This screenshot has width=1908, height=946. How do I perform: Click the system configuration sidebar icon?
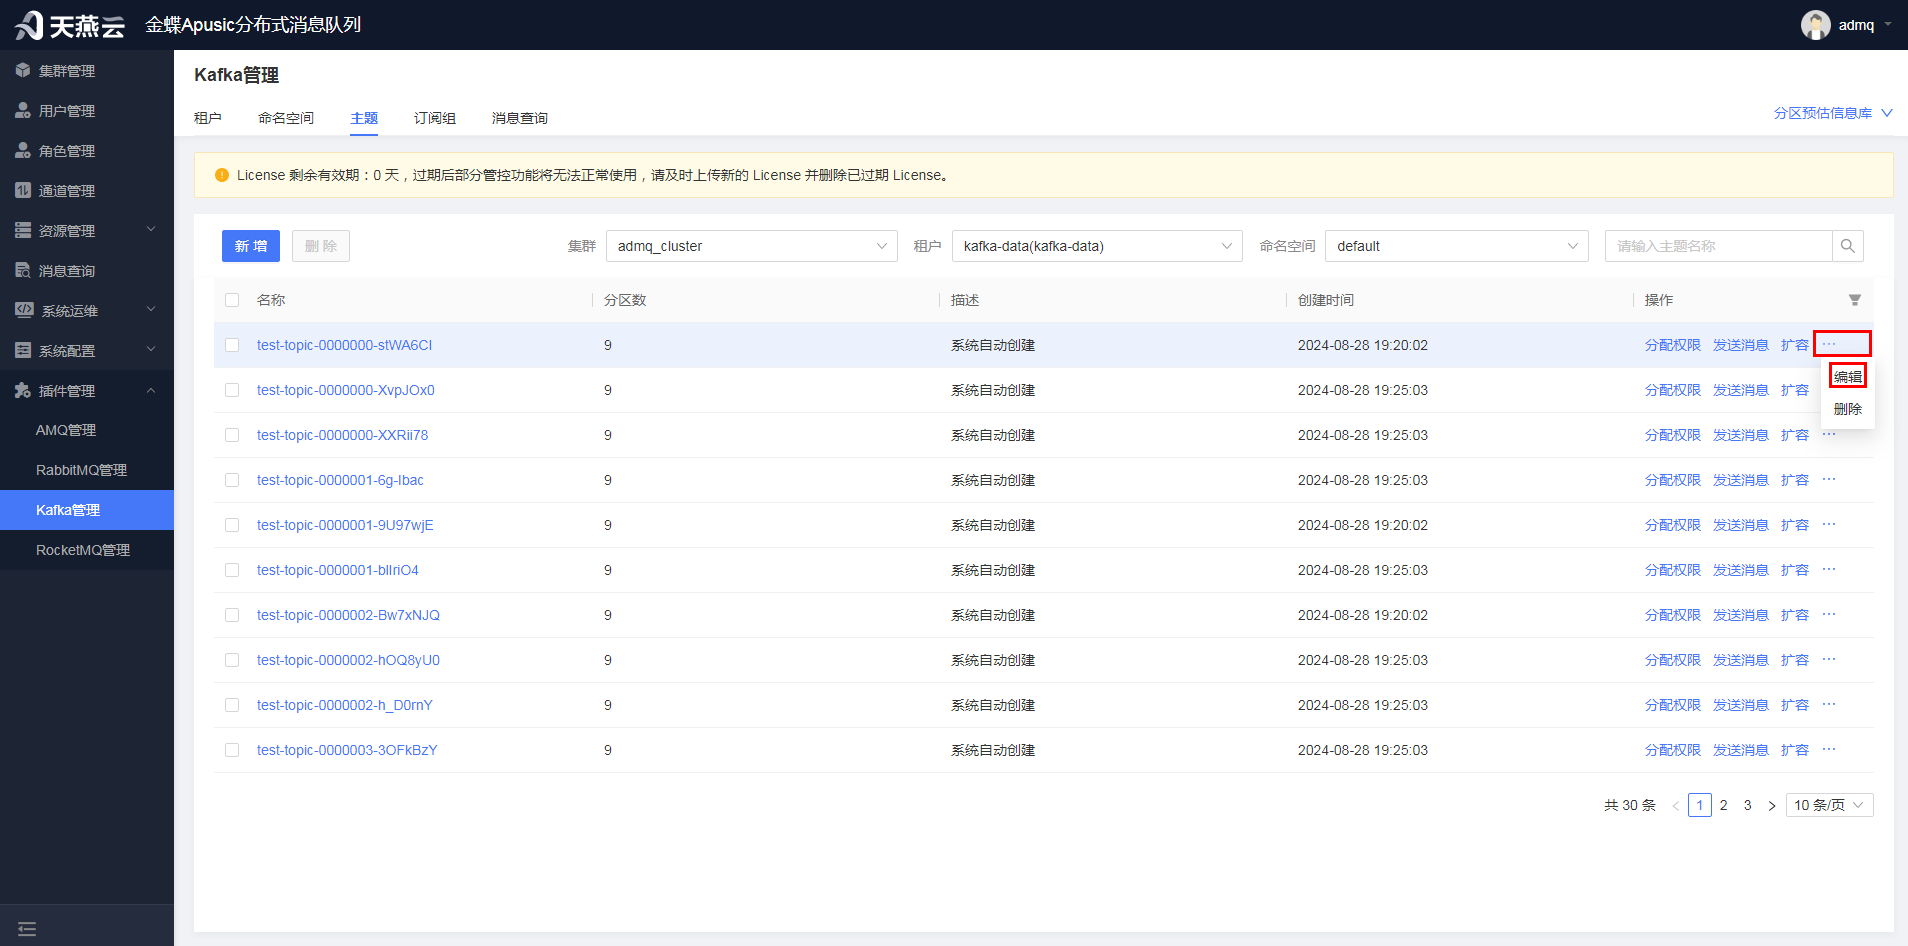23,351
